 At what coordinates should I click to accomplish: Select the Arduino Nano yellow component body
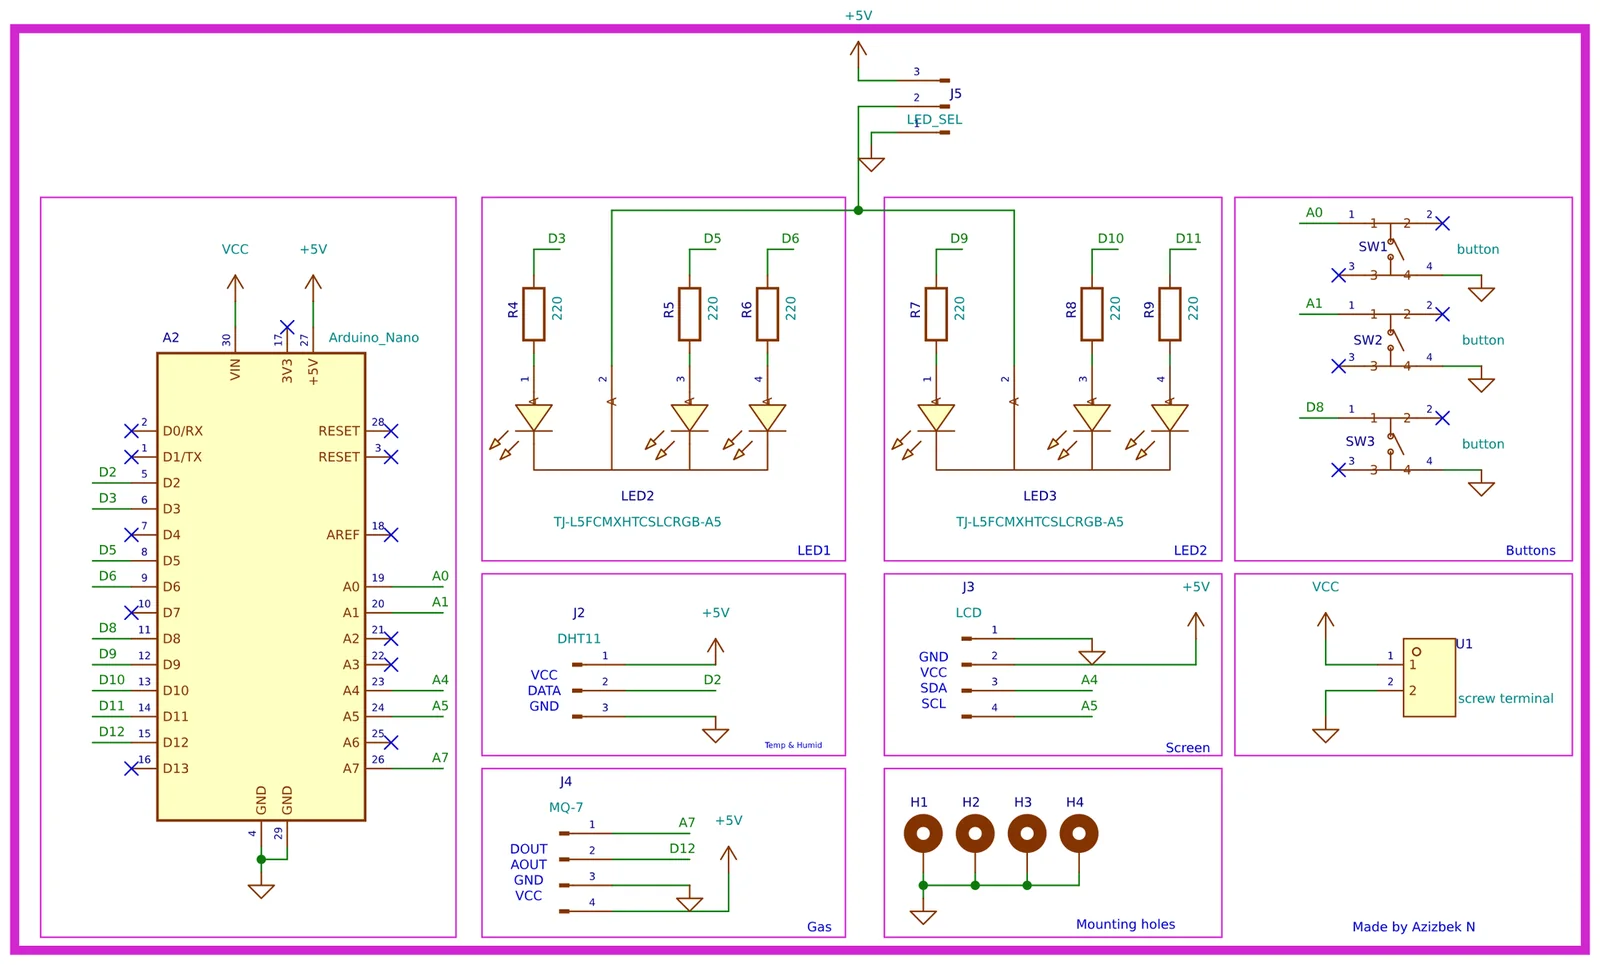261,587
